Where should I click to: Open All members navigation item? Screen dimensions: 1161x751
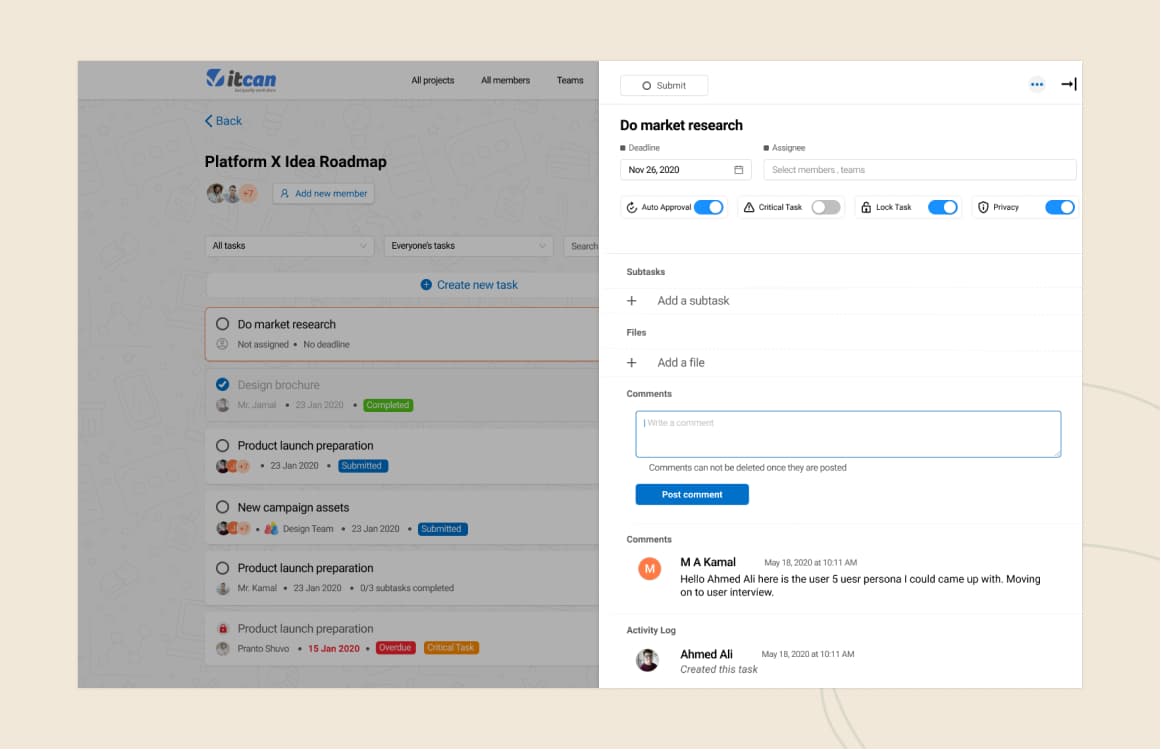point(505,81)
